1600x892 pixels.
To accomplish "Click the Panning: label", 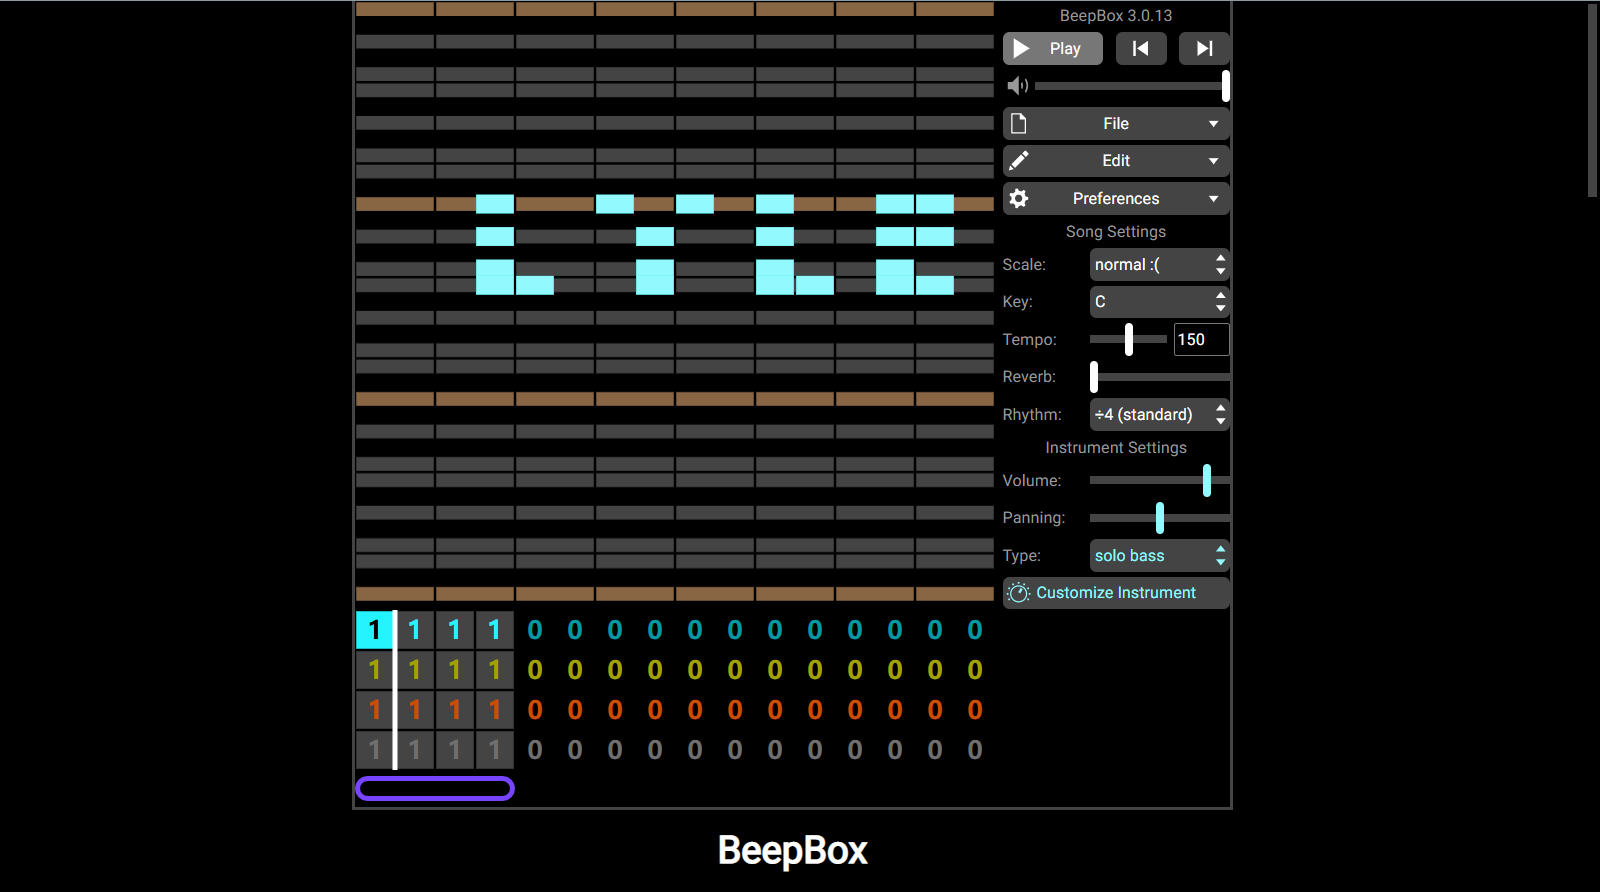I will 1034,518.
